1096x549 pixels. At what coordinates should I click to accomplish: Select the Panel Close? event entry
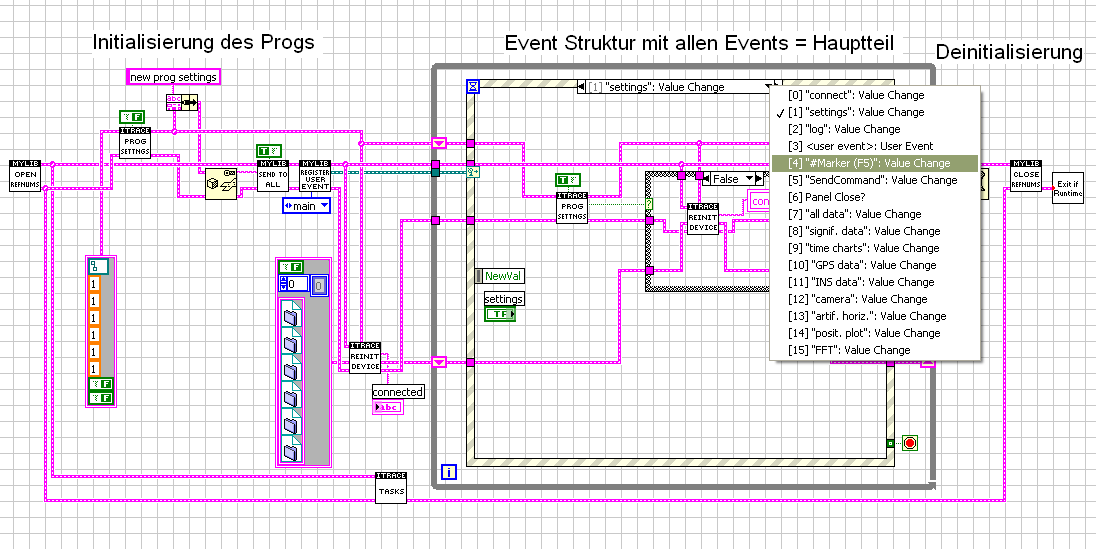click(x=874, y=197)
